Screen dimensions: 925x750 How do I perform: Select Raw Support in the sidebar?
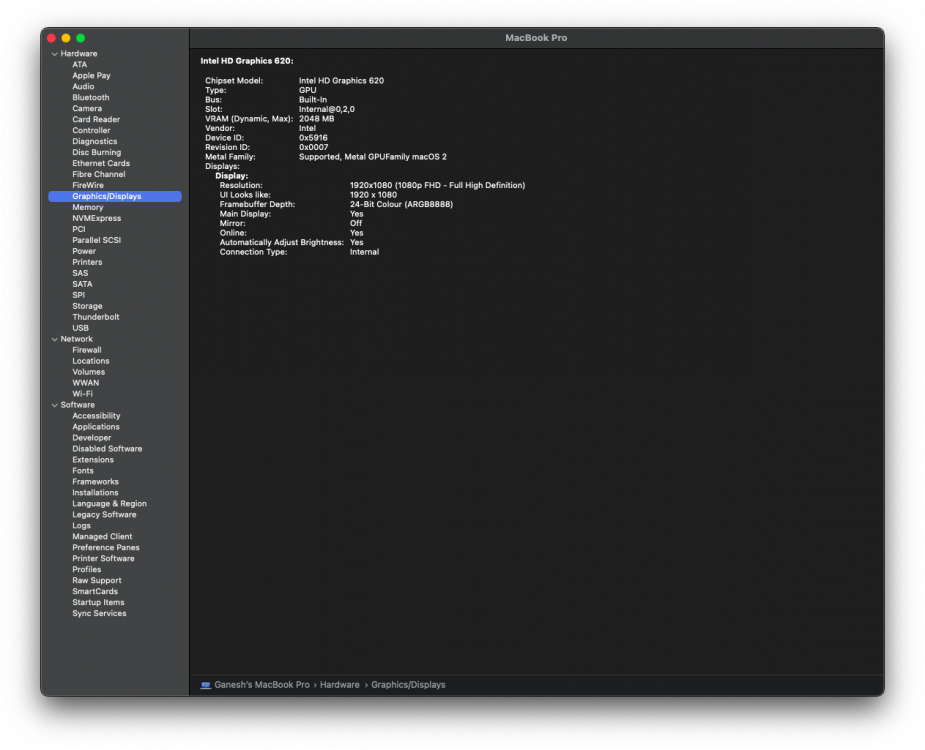(x=97, y=581)
